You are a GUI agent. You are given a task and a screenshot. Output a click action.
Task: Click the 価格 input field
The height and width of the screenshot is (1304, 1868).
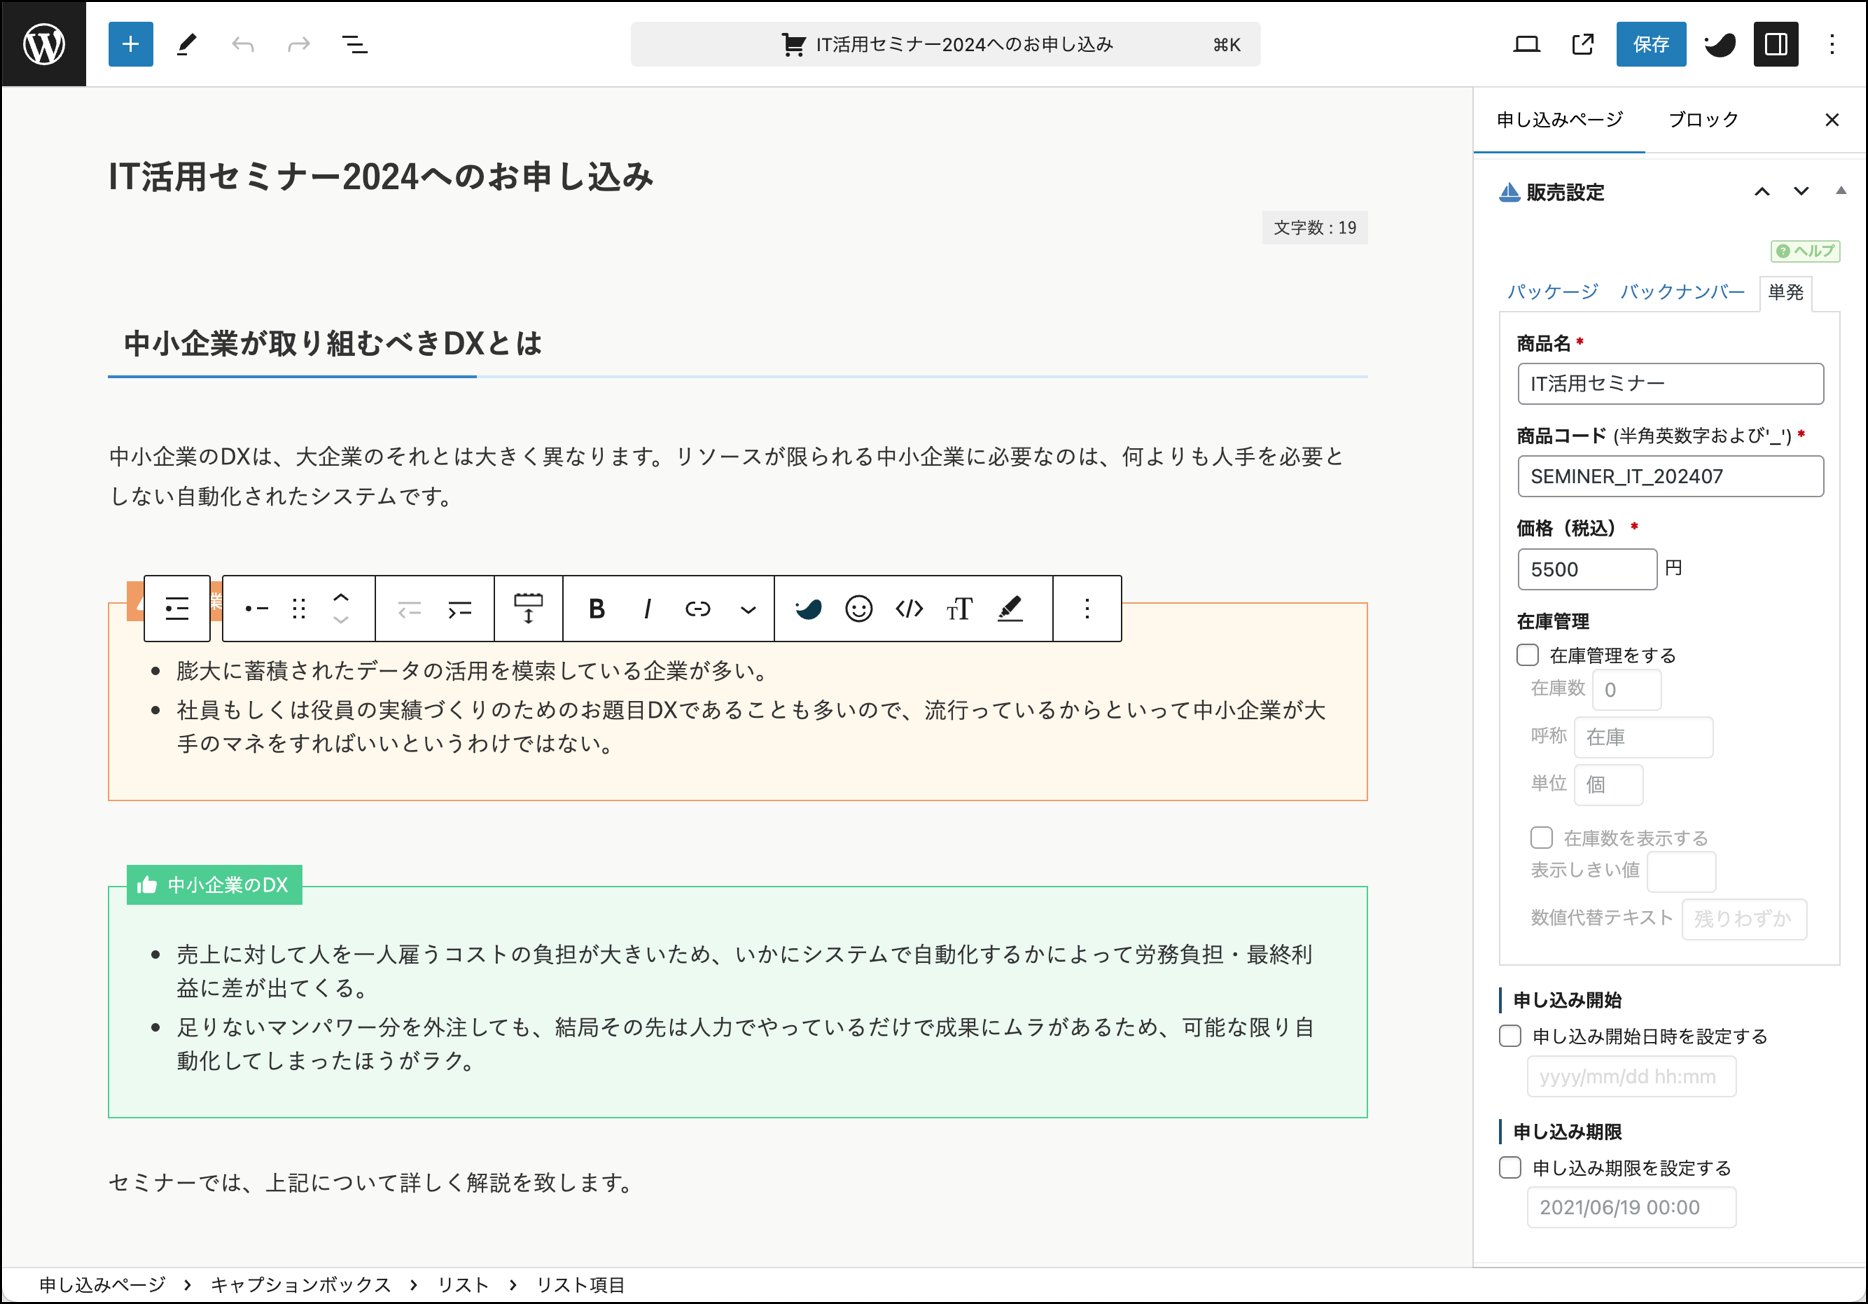(1586, 569)
